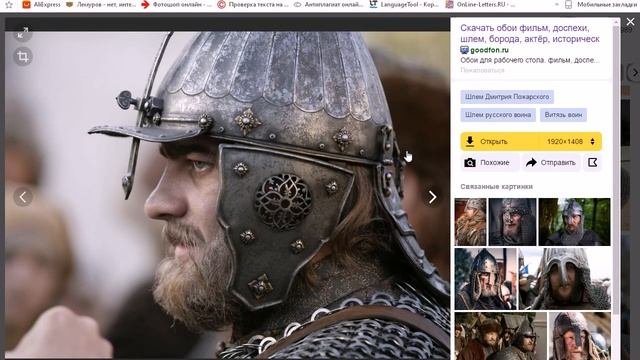The height and width of the screenshot is (360, 640).
Task: Close the image viewer with the X
Action: click(x=630, y=22)
